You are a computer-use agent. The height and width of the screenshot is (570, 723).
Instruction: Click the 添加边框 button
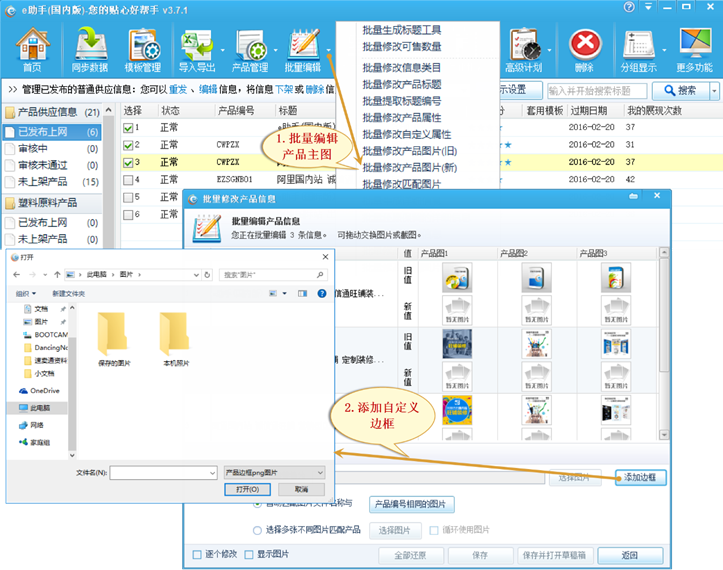(x=640, y=477)
